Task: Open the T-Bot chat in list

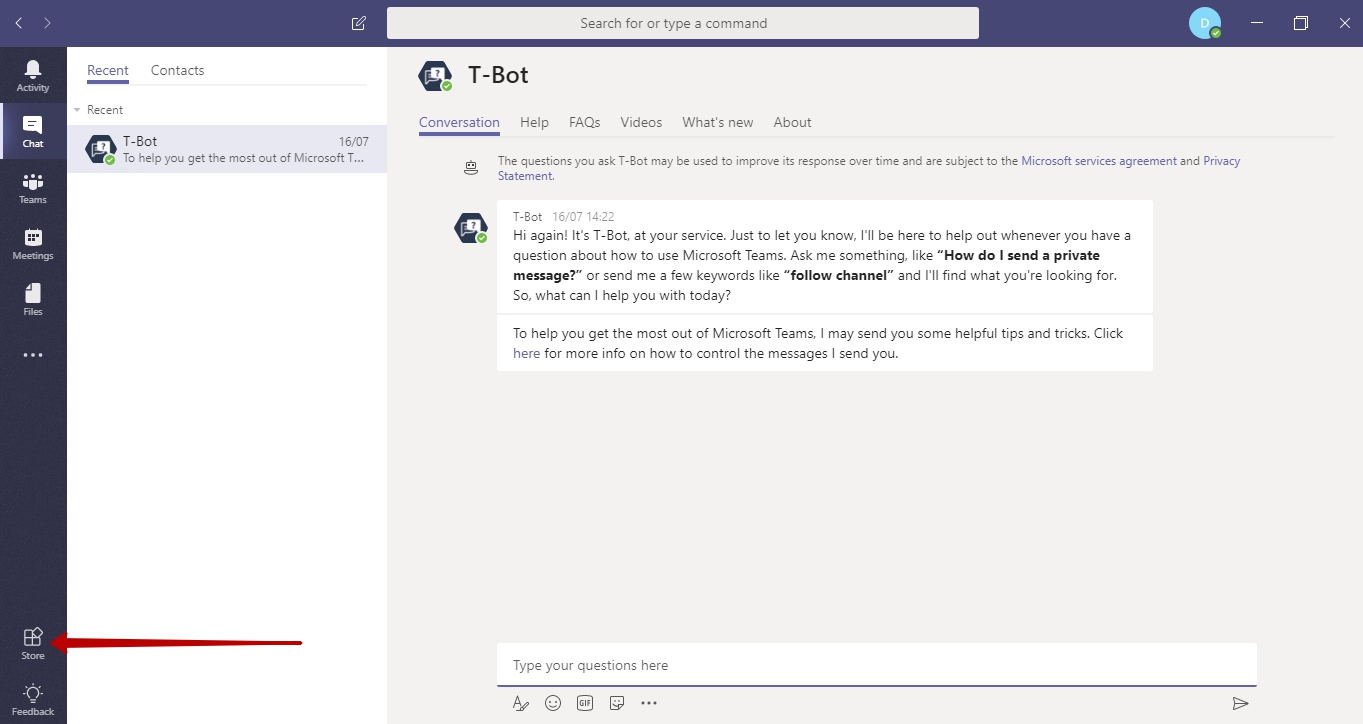Action: point(227,149)
